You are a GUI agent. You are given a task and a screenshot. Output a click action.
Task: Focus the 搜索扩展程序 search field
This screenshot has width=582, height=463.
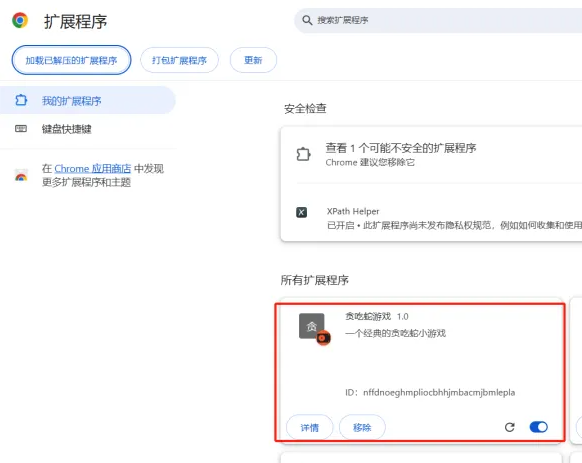[x=438, y=20]
